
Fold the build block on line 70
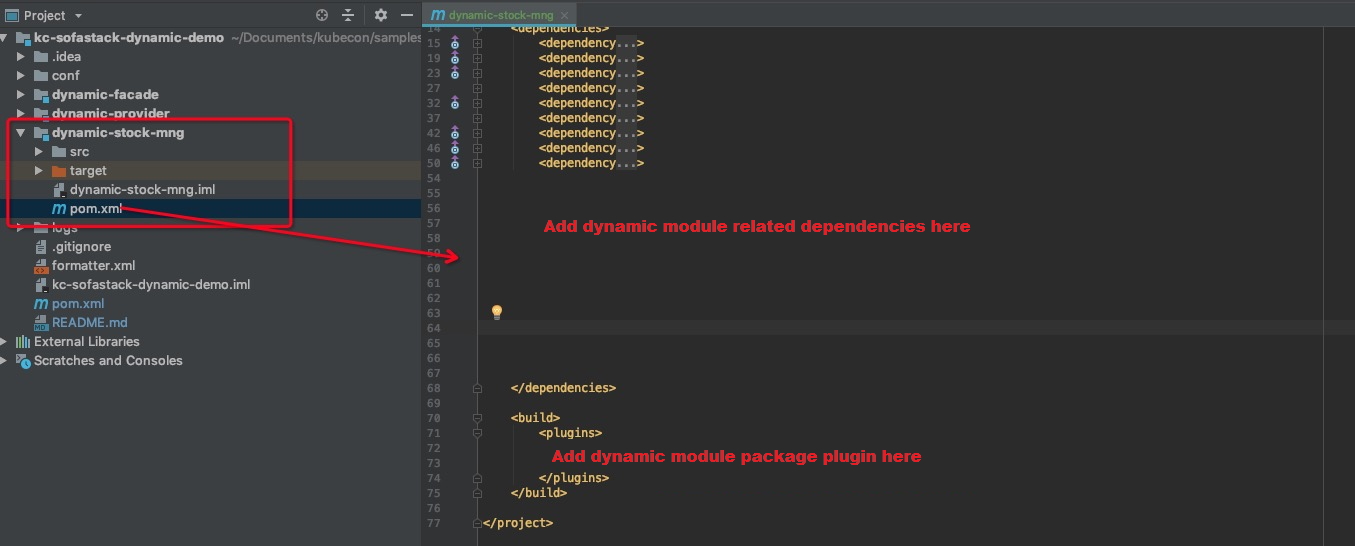point(477,418)
